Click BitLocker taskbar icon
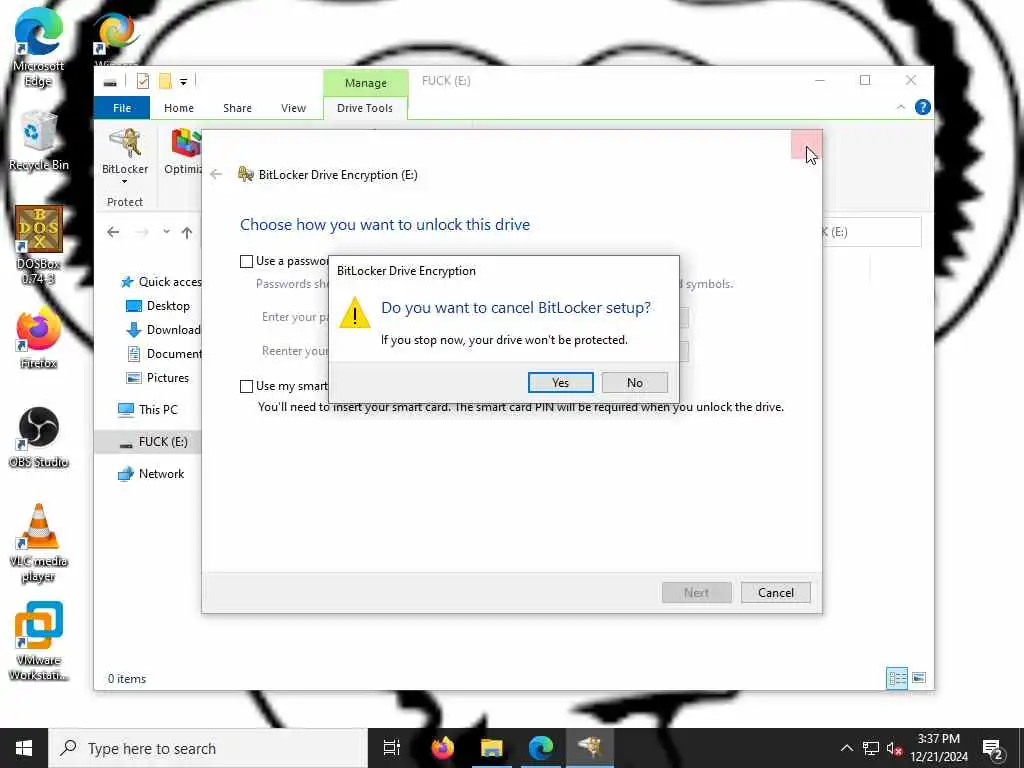Image resolution: width=1024 pixels, height=768 pixels. [590, 748]
